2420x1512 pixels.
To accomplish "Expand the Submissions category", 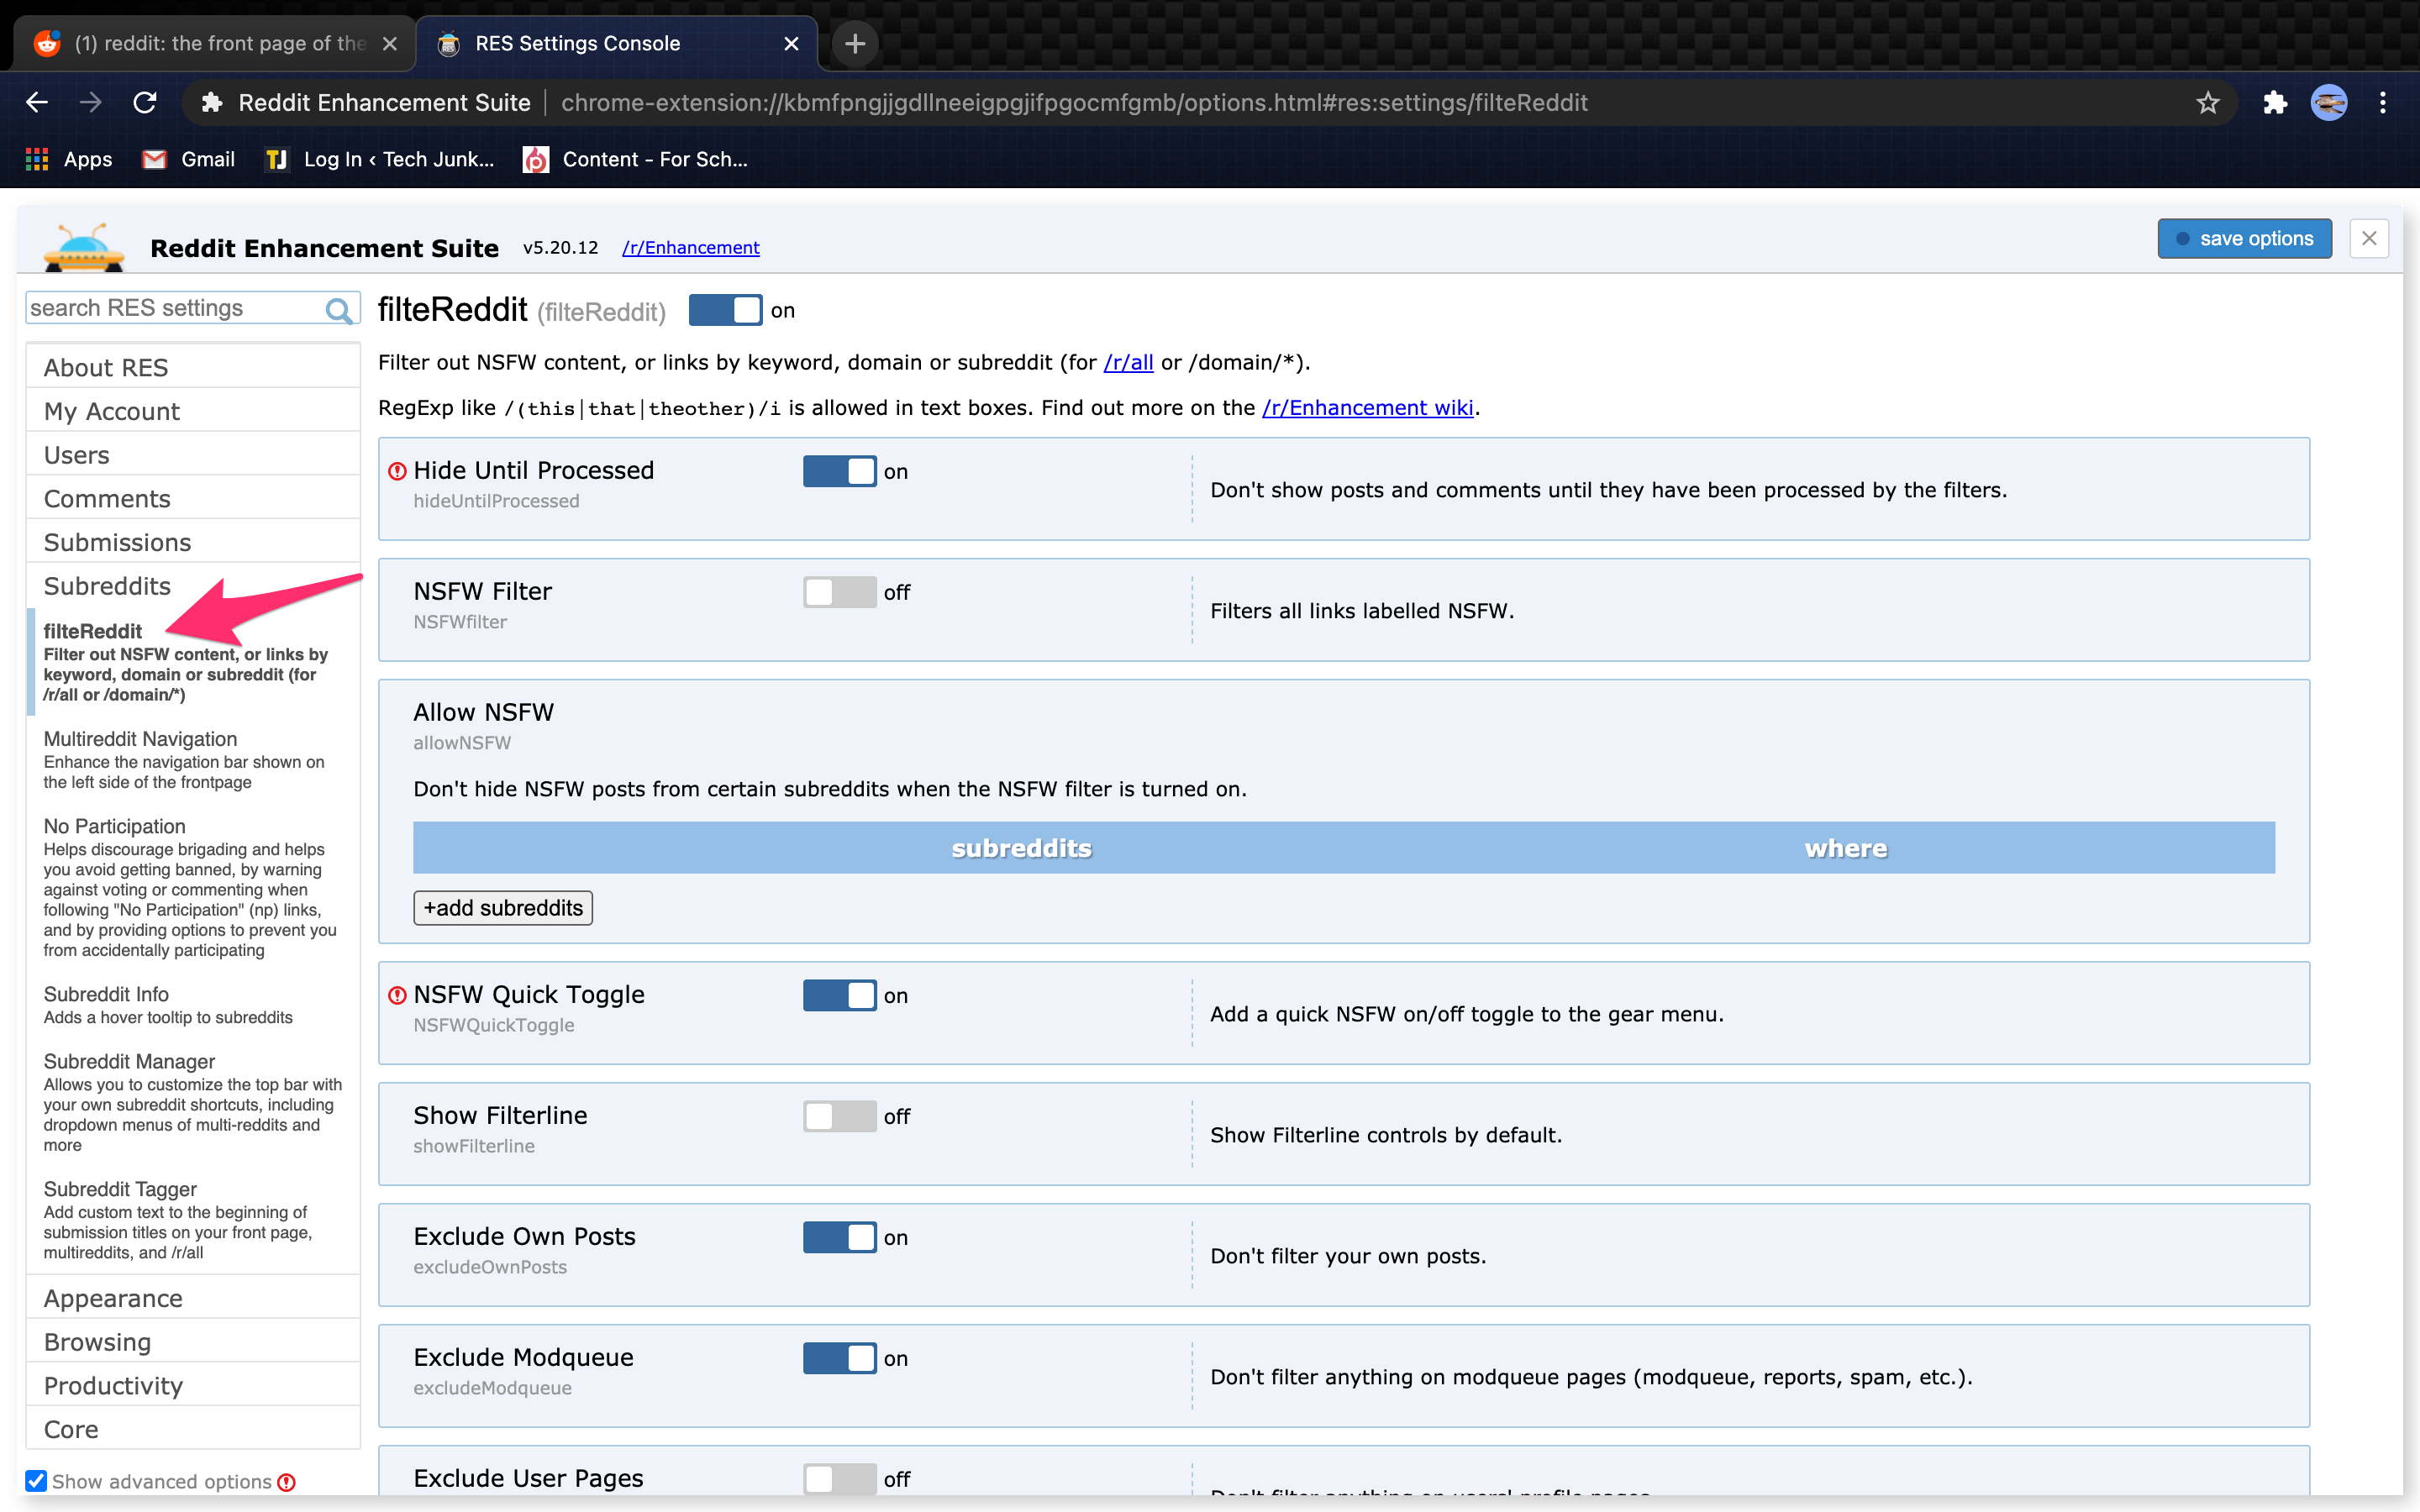I will [193, 542].
